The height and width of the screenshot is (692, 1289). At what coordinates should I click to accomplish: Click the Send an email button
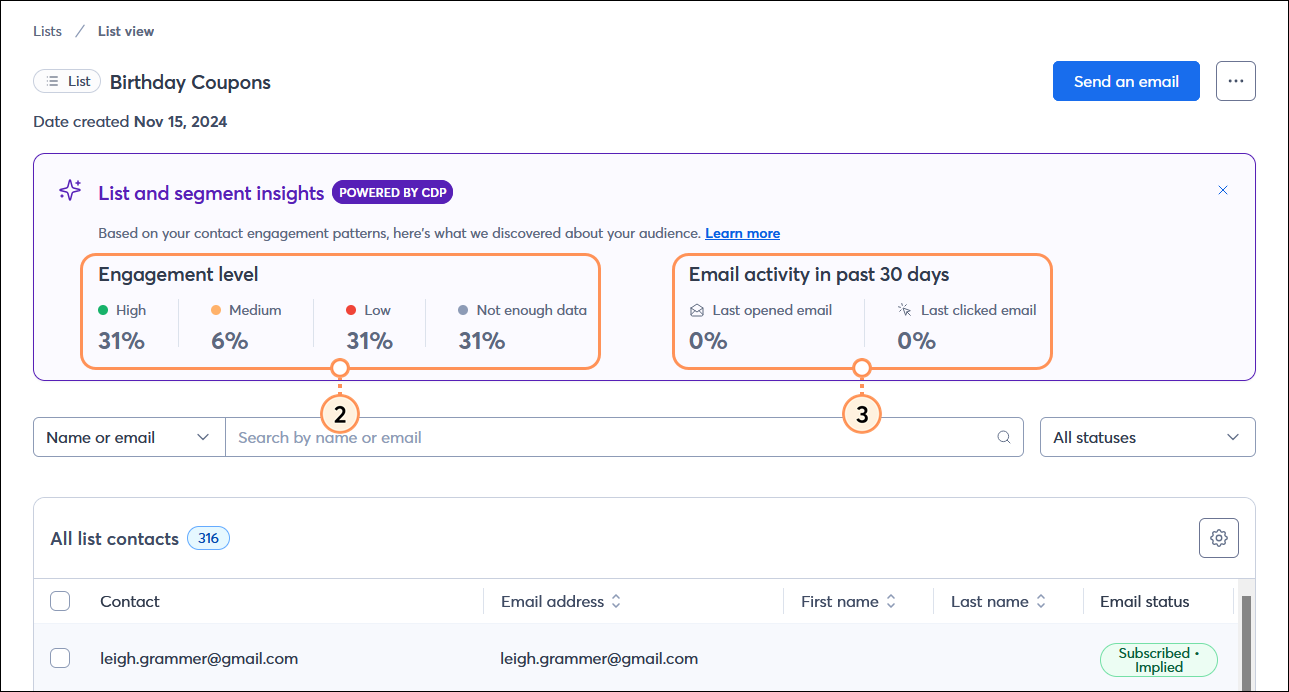point(1126,81)
